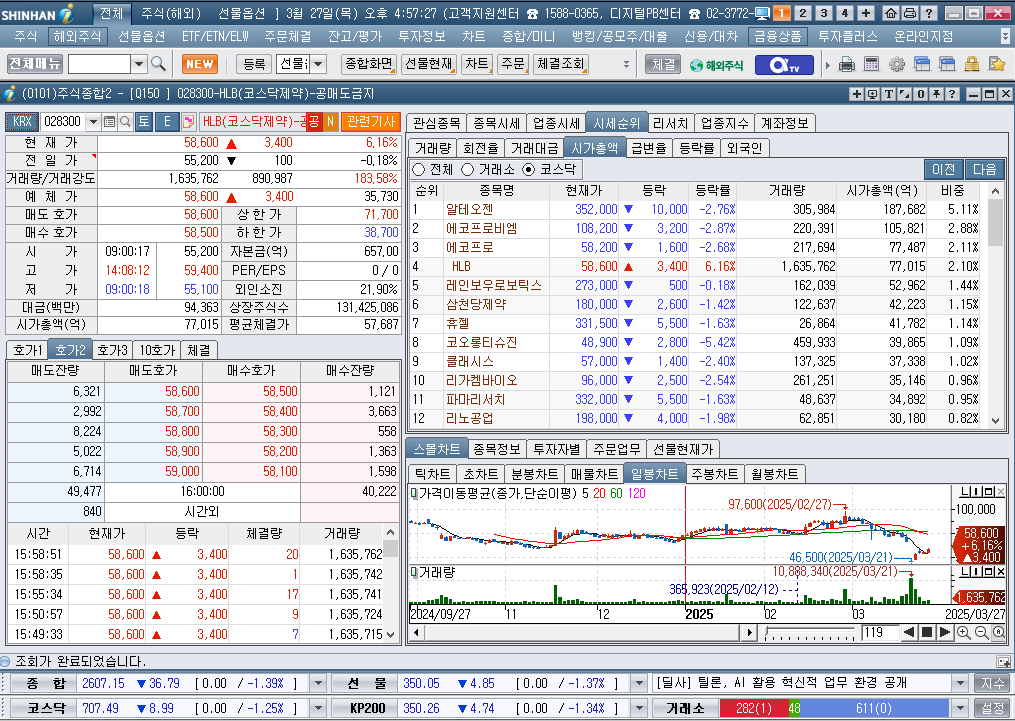Click the pin icon in 주식종합2 header
This screenshot has height=721, width=1015.
[935, 94]
